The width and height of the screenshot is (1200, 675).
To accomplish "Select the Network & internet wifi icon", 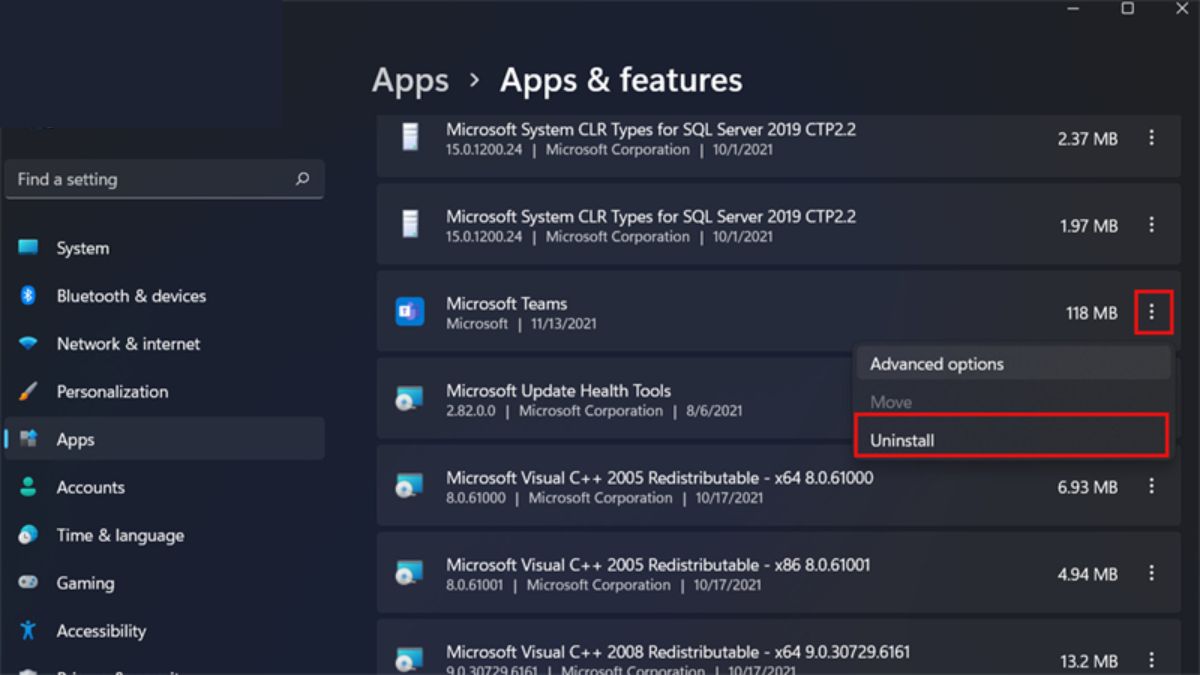I will point(28,344).
